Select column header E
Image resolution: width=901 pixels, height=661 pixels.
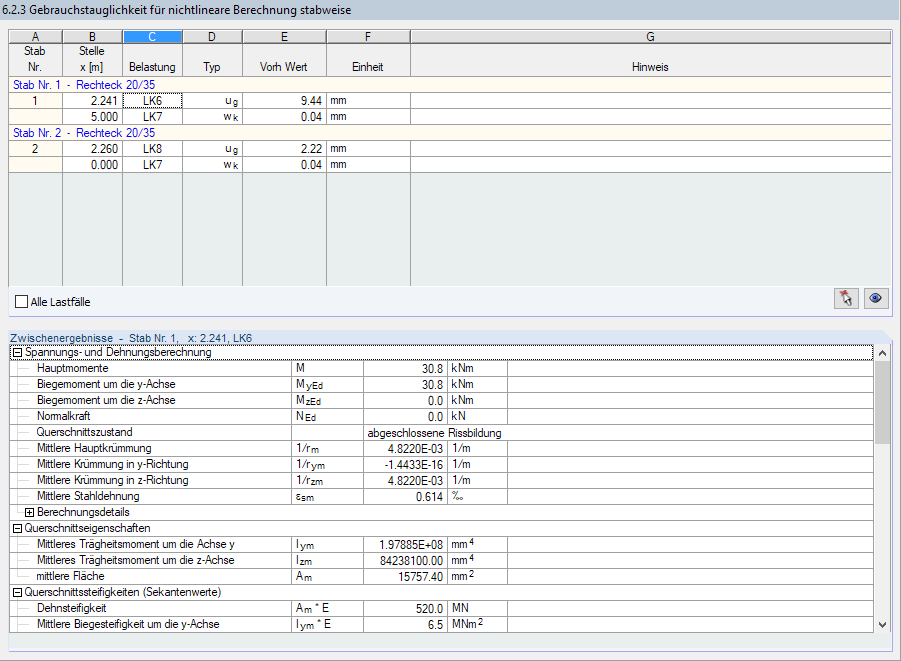(284, 37)
